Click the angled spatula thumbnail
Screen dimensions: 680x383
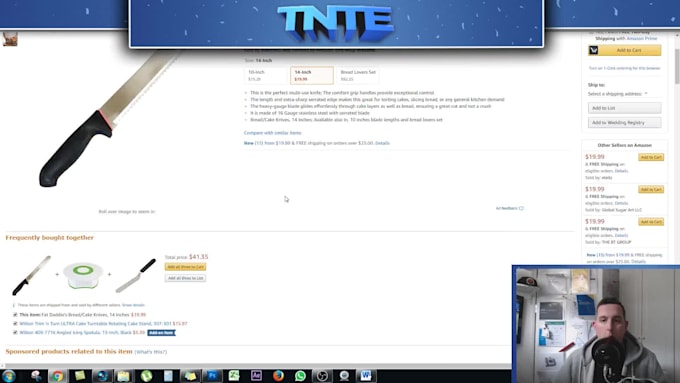(135, 275)
